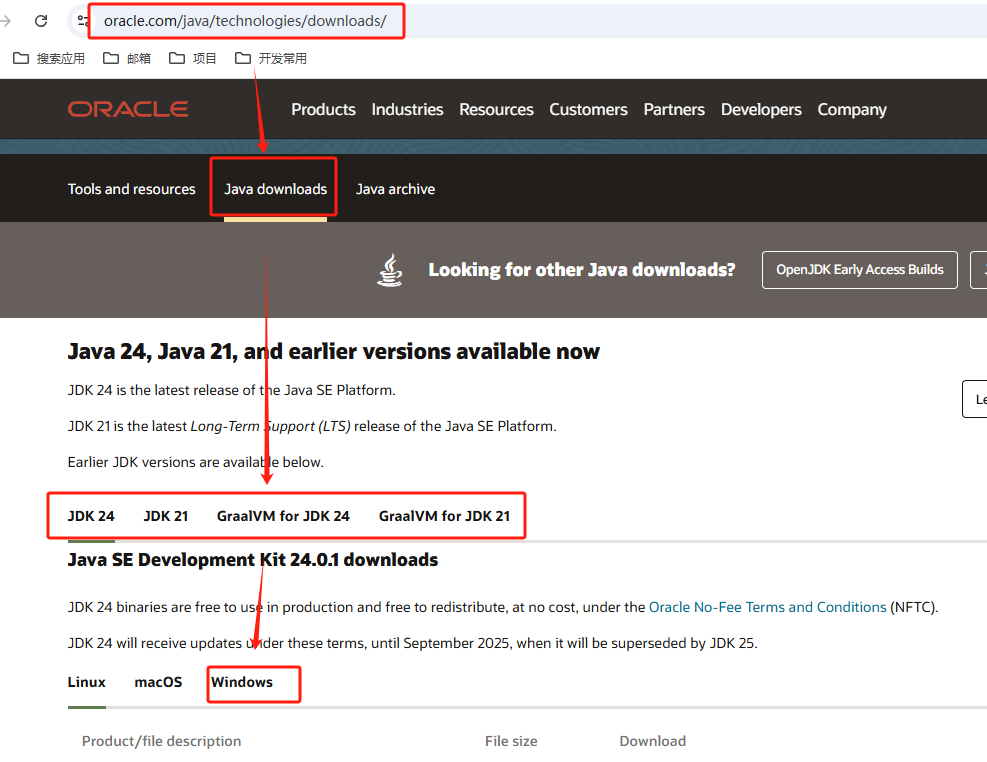Click the address bar URL field
The height and width of the screenshot is (762, 987).
[x=245, y=21]
